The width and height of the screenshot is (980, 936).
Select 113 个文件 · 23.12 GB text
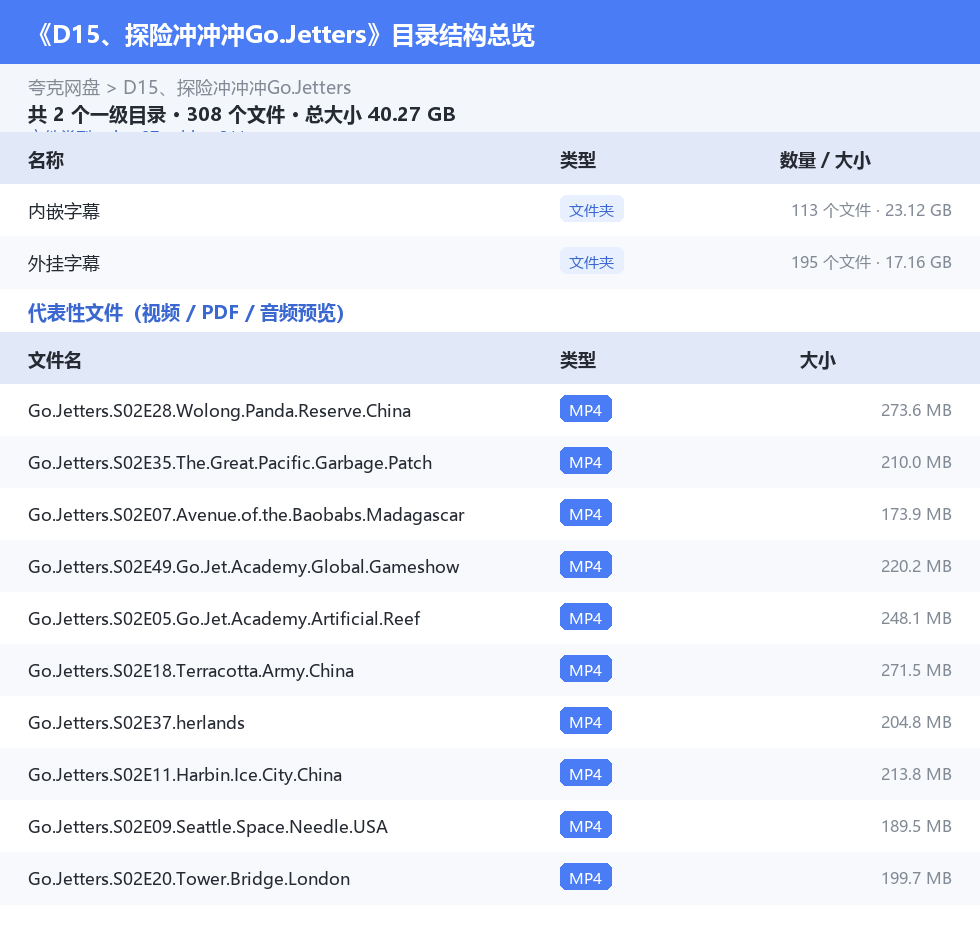(x=871, y=211)
